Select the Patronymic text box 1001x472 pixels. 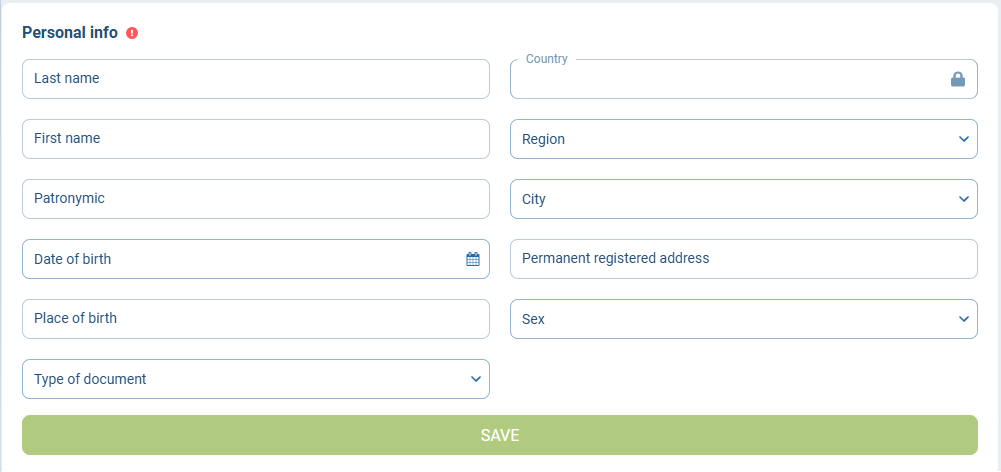coord(255,199)
